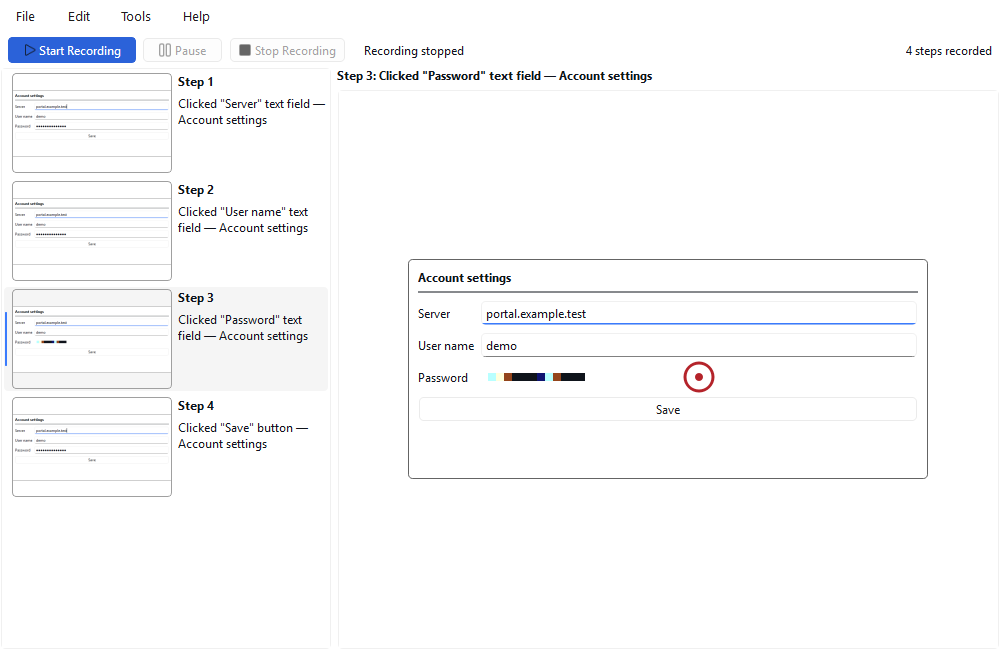
Task: Click the disabled Pause button
Action: point(182,50)
